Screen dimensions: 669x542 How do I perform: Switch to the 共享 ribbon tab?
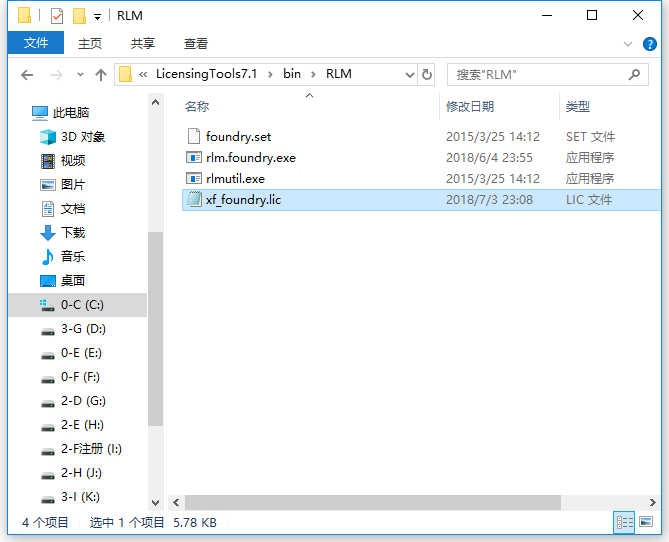(143, 43)
